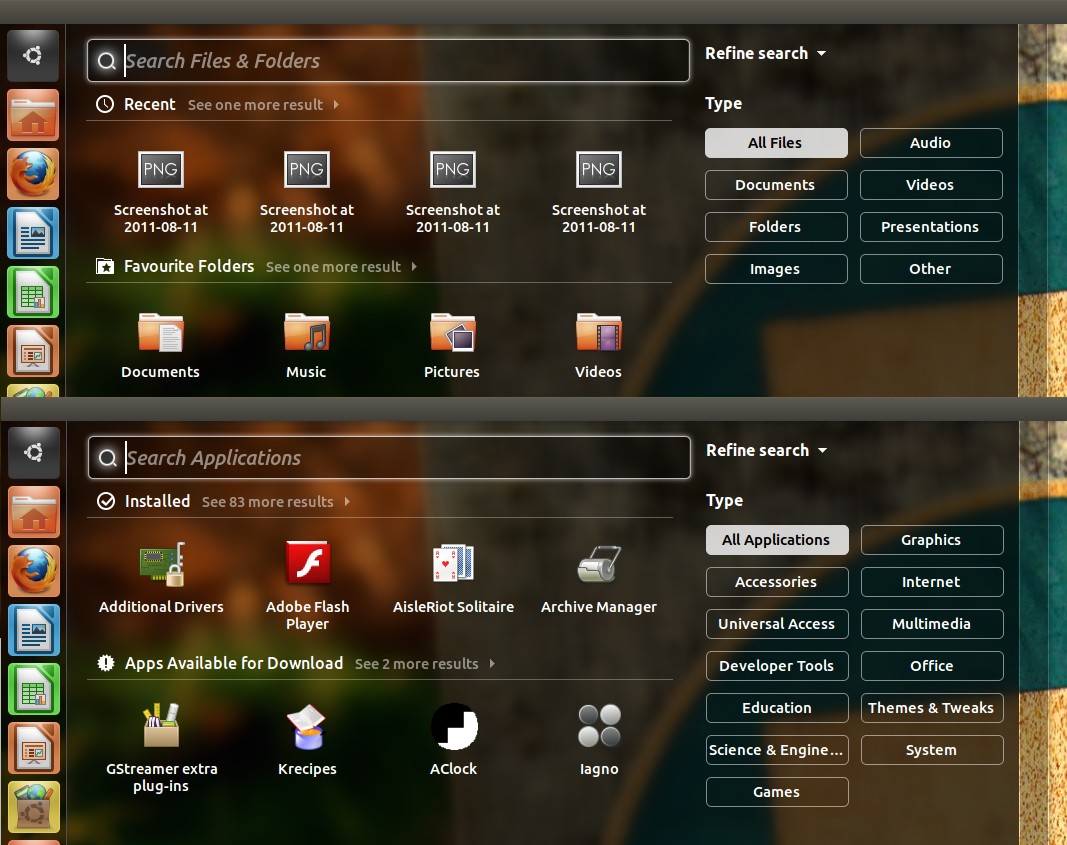Focus the Search Applications field
This screenshot has width=1067, height=845.
coord(389,458)
